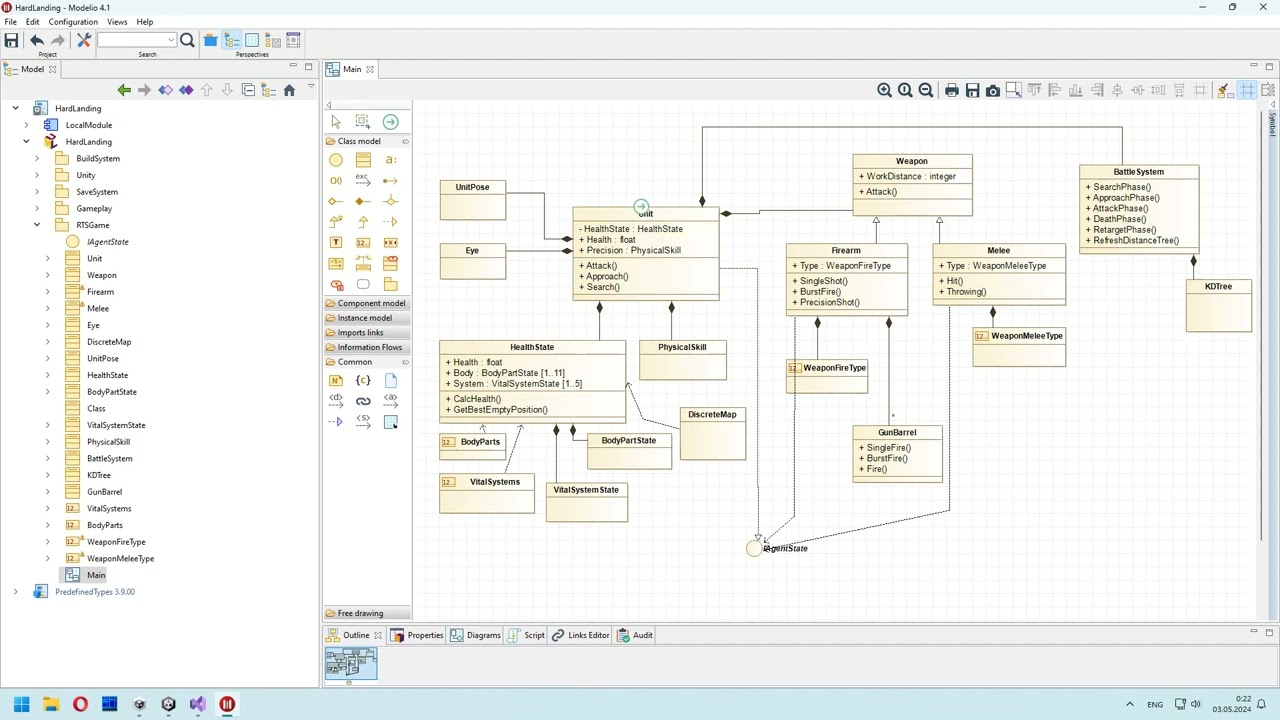Select BattleSystem in the model tree
Viewport: 1280px width, 720px height.
pyautogui.click(x=109, y=458)
